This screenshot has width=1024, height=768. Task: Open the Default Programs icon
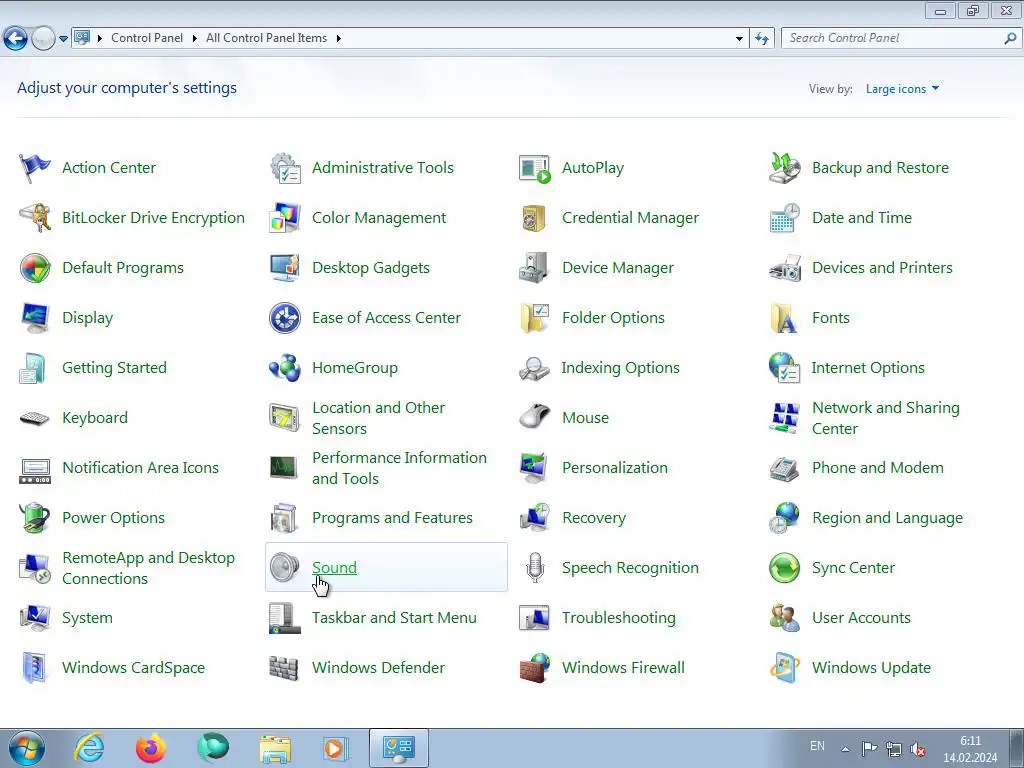(x=35, y=268)
